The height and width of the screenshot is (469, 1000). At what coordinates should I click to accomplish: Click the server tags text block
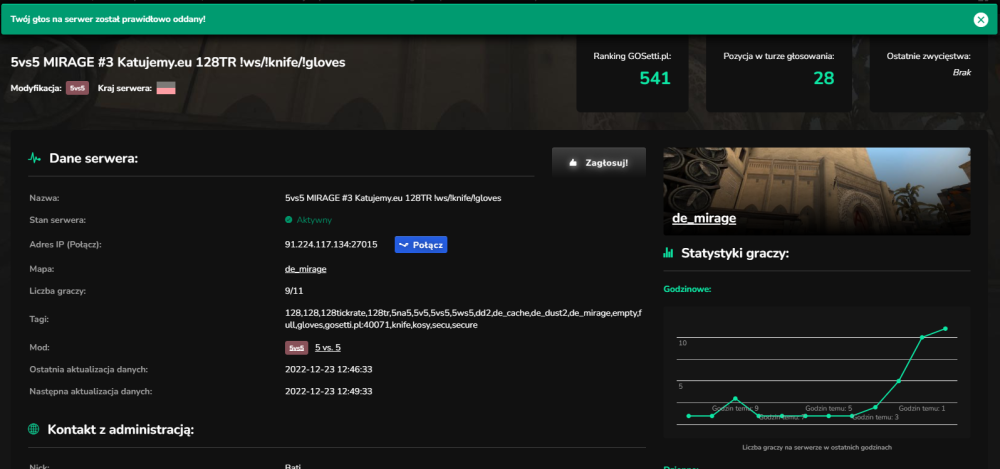[x=464, y=319]
